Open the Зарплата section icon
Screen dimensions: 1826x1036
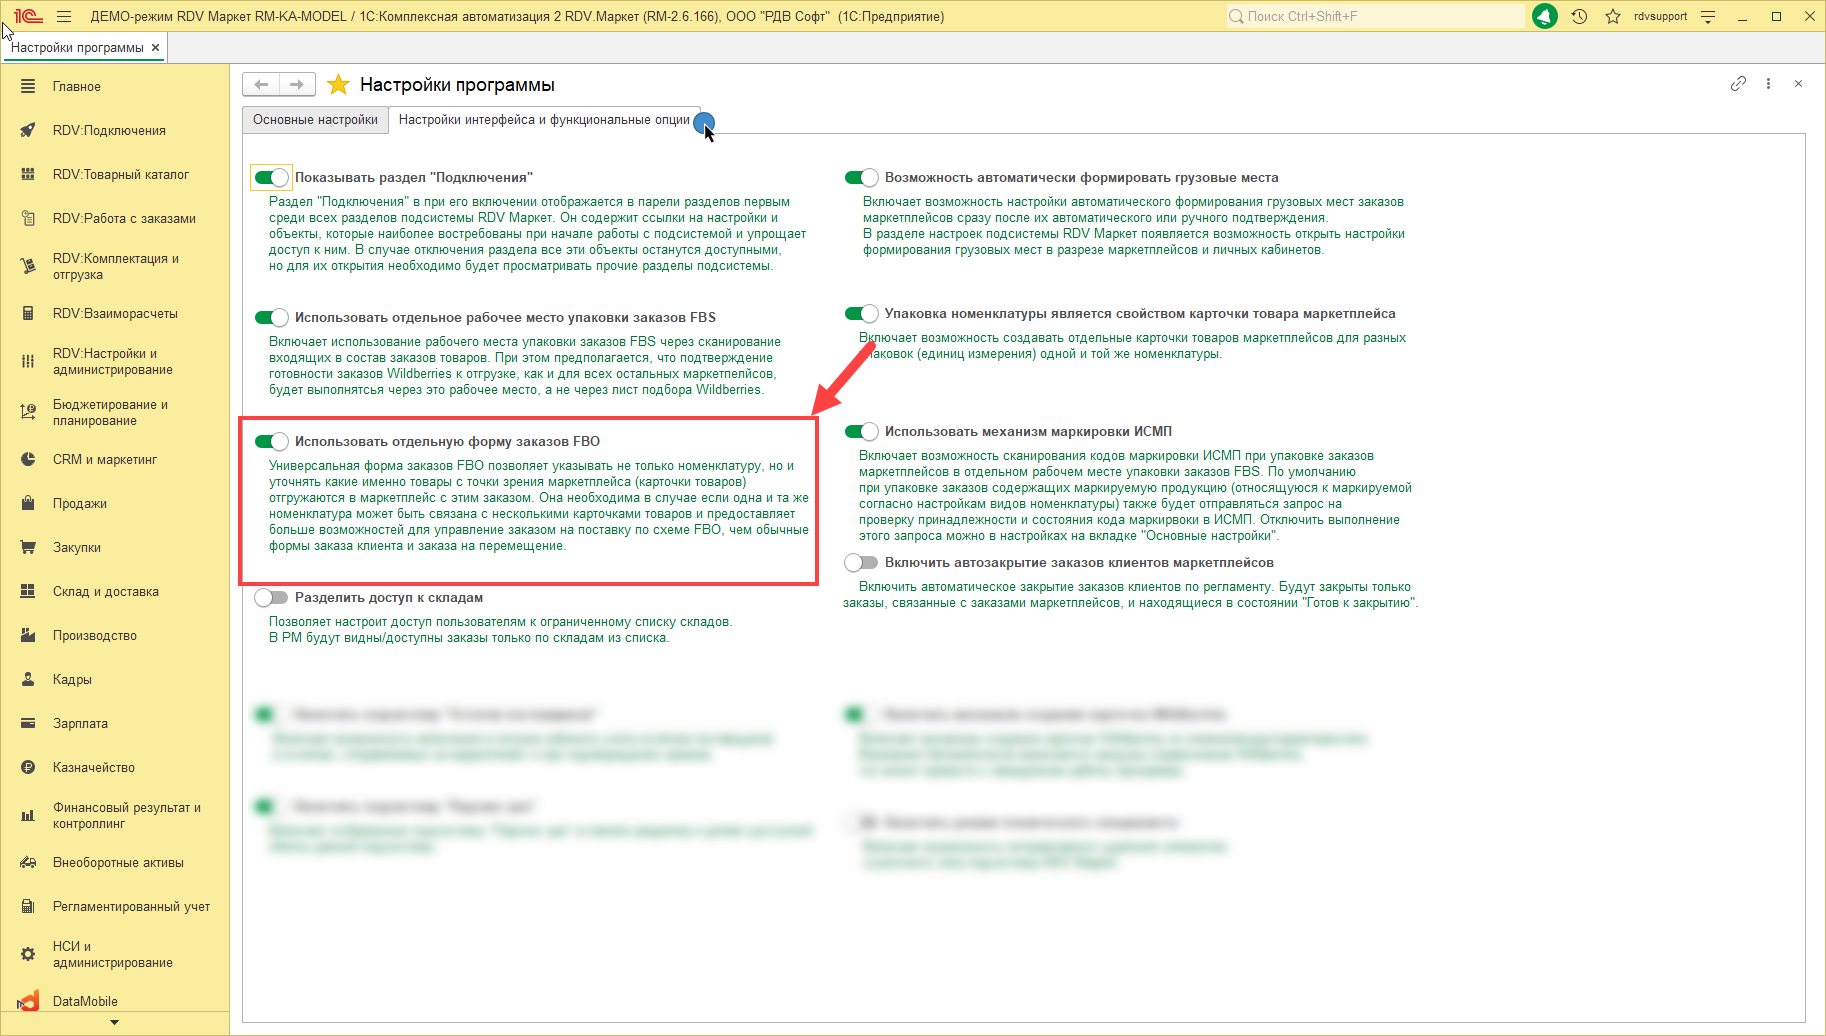(28, 724)
